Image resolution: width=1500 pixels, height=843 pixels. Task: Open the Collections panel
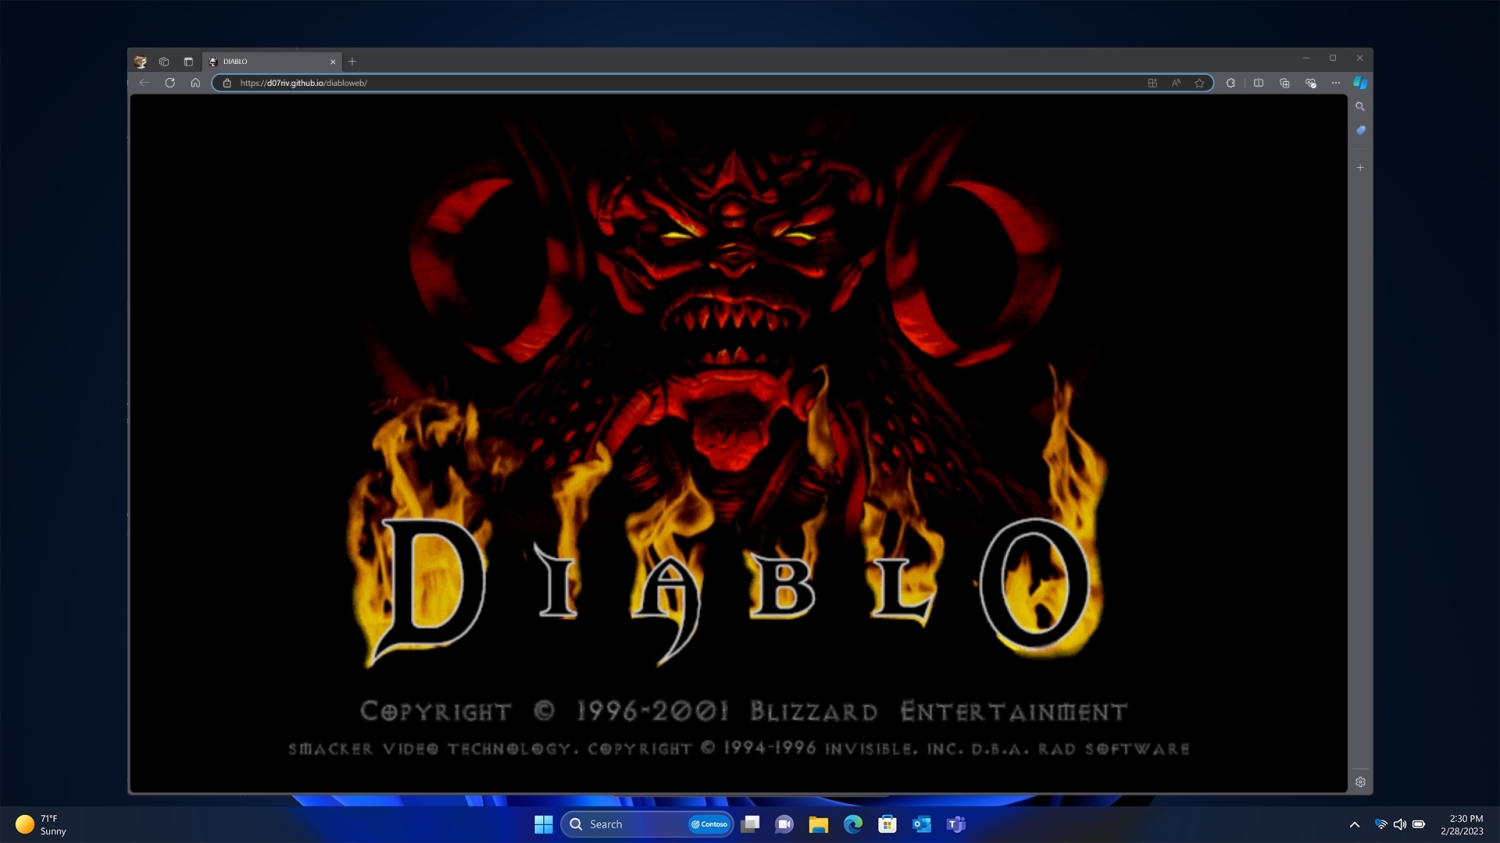(x=1286, y=83)
